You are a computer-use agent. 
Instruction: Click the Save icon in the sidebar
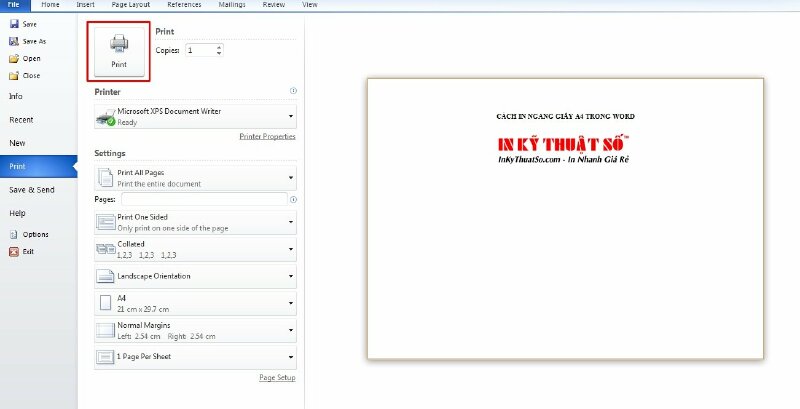pos(14,25)
